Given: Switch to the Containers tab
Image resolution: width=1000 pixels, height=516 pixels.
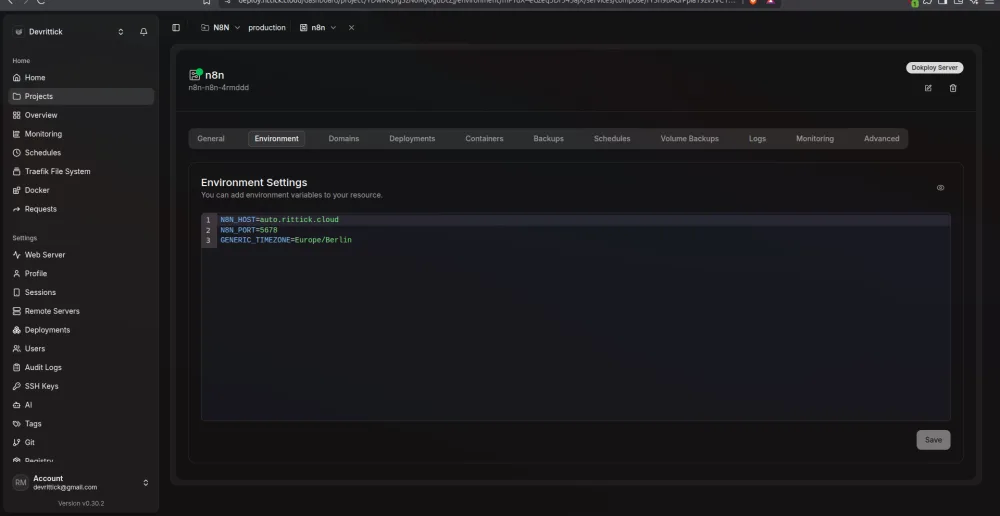Looking at the screenshot, I should point(484,139).
